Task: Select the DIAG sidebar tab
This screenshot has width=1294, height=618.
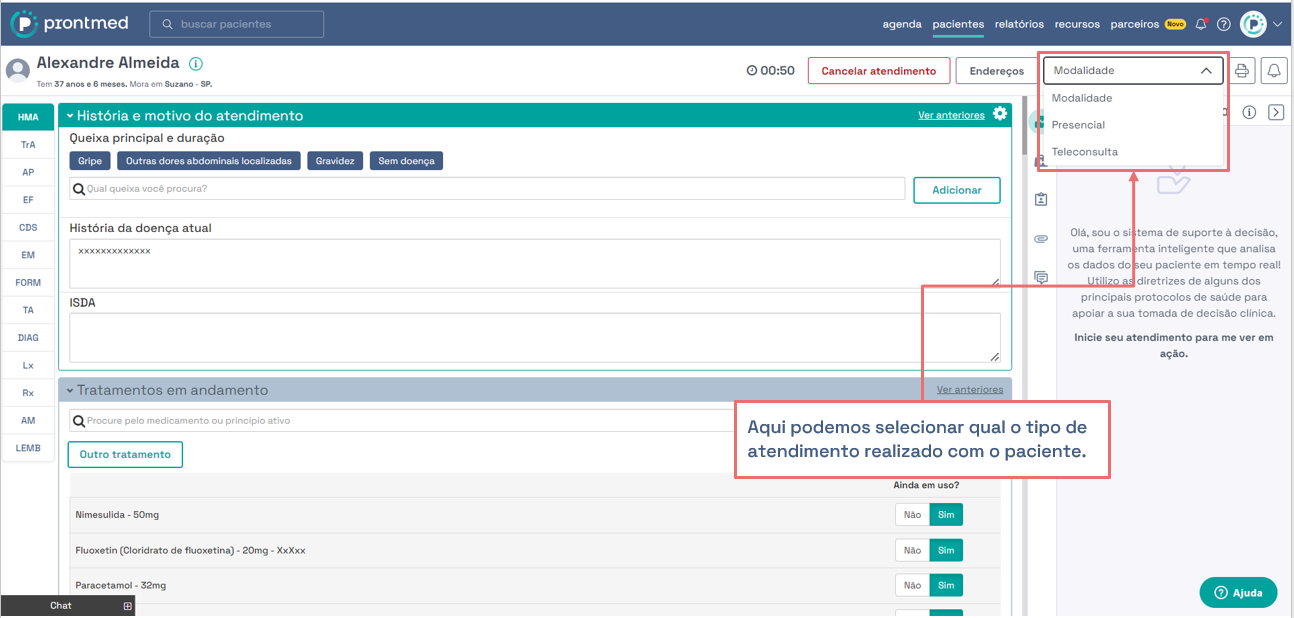Action: (x=28, y=338)
